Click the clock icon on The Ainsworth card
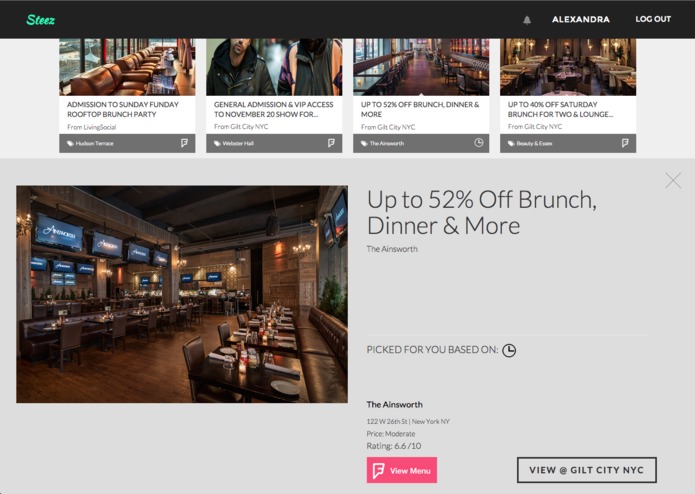 point(479,143)
